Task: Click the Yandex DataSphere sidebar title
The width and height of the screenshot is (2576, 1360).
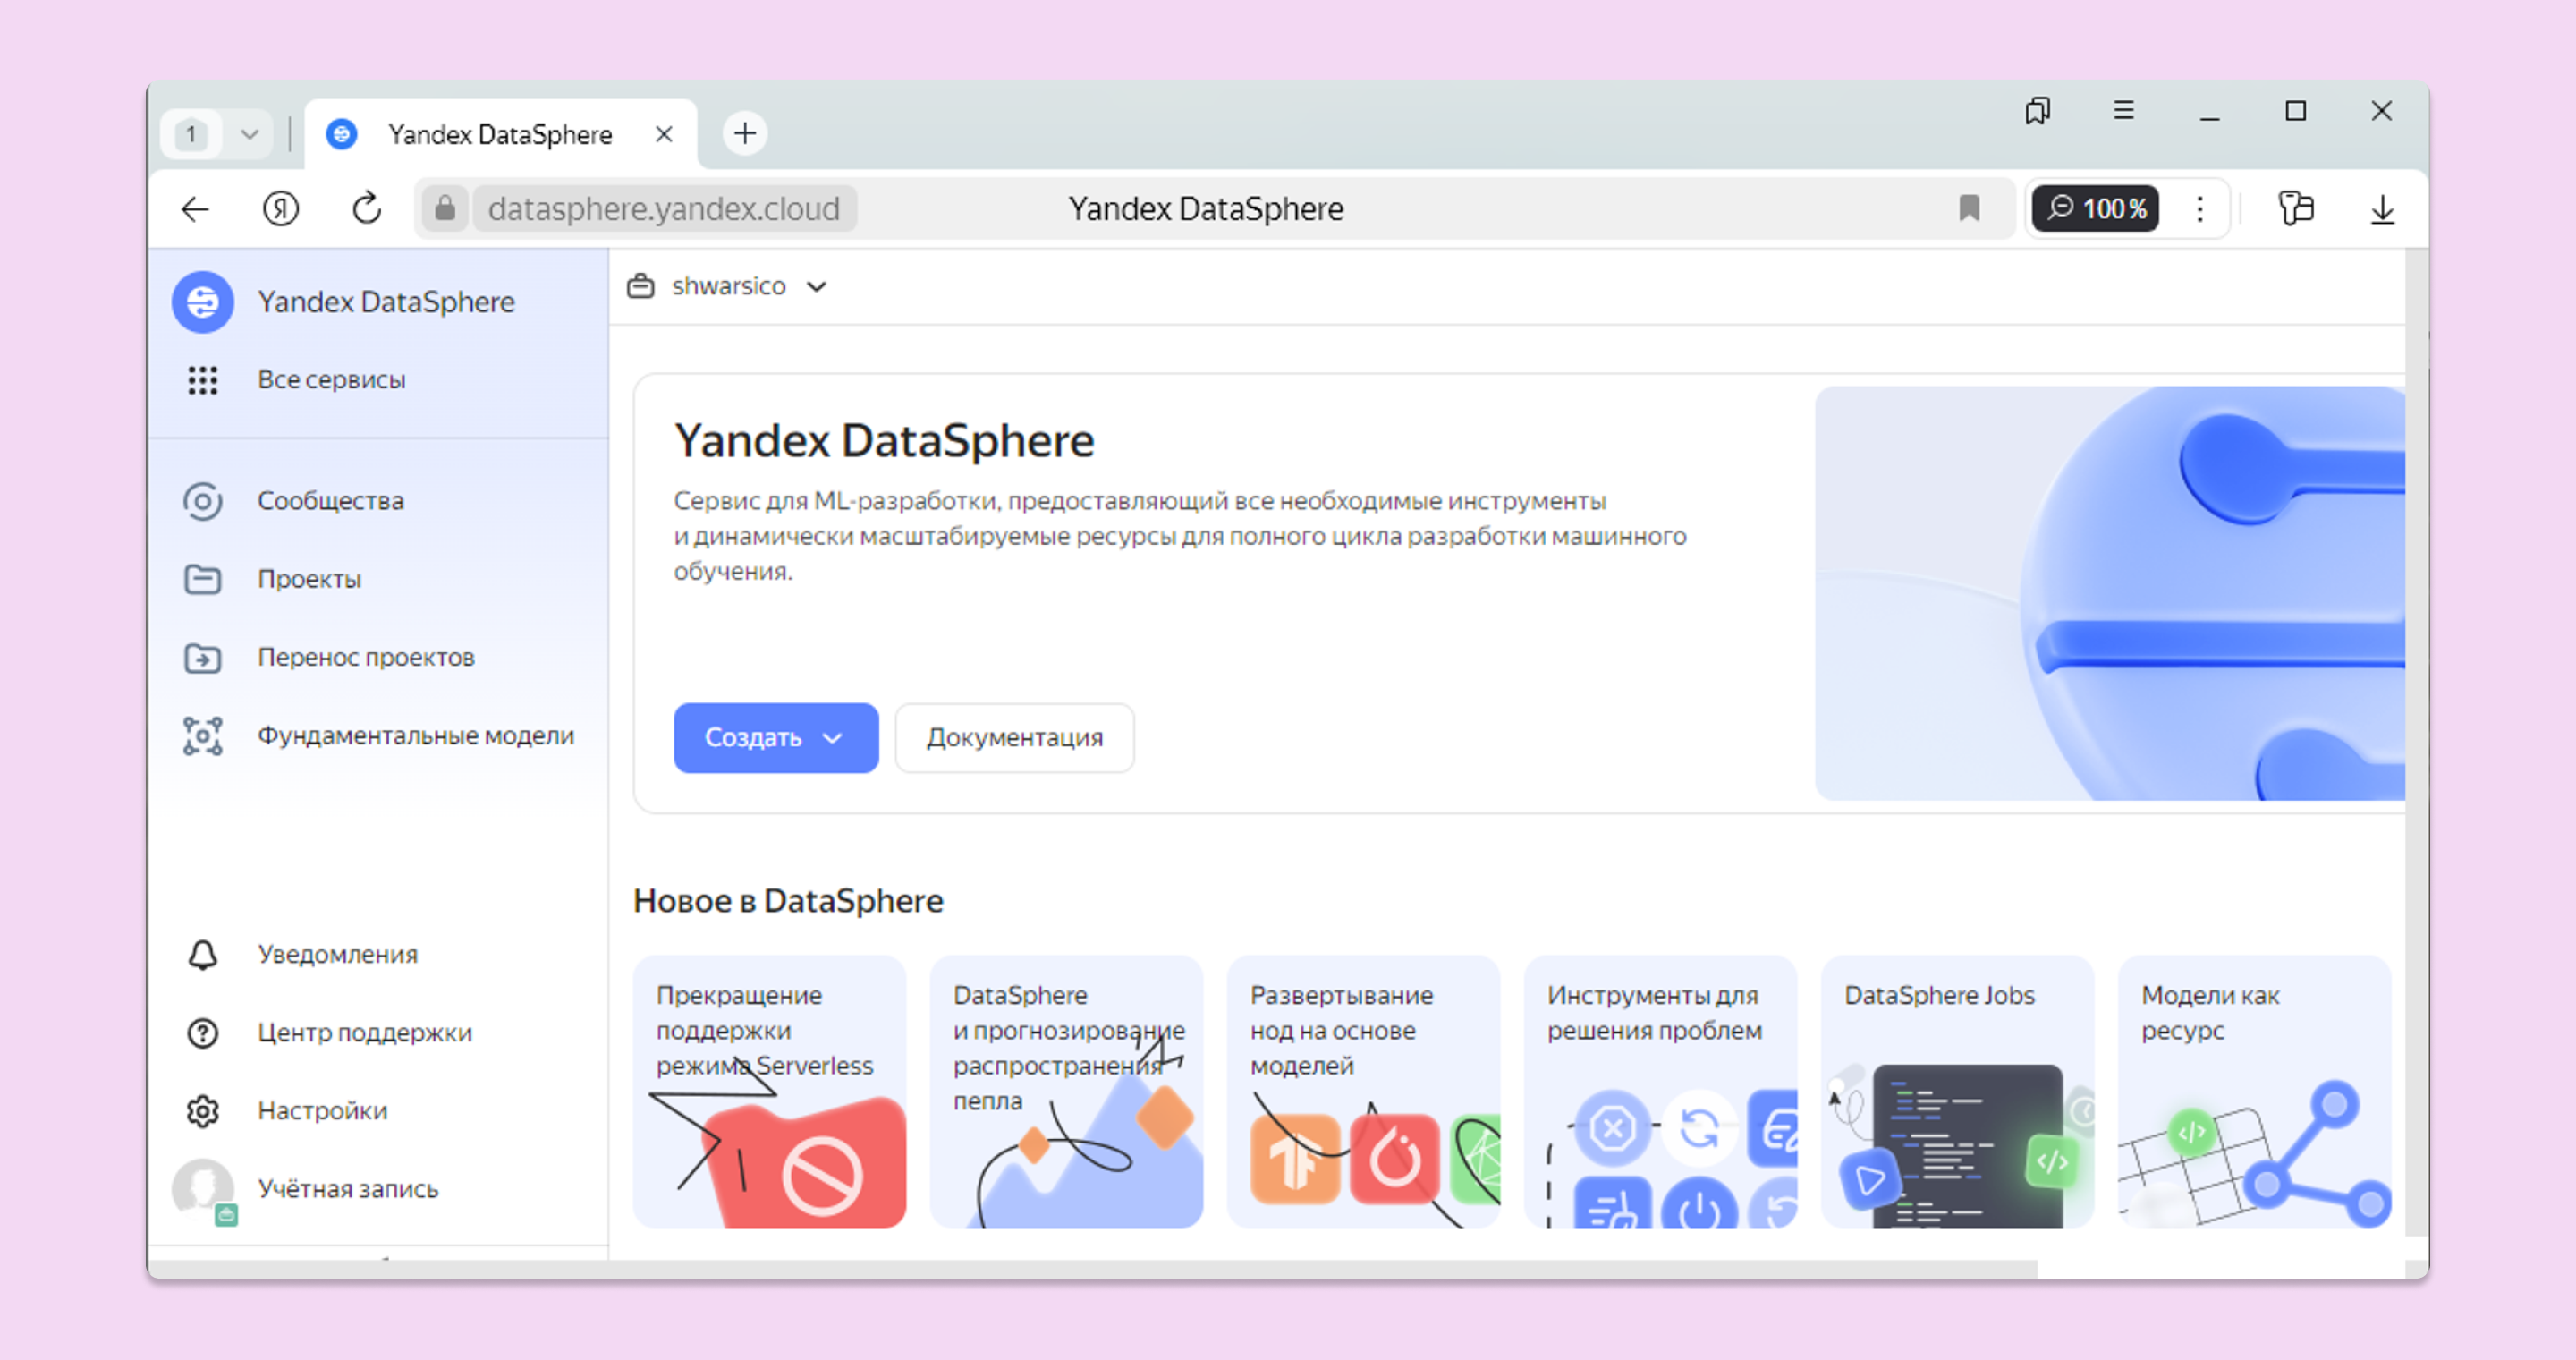Action: (386, 302)
